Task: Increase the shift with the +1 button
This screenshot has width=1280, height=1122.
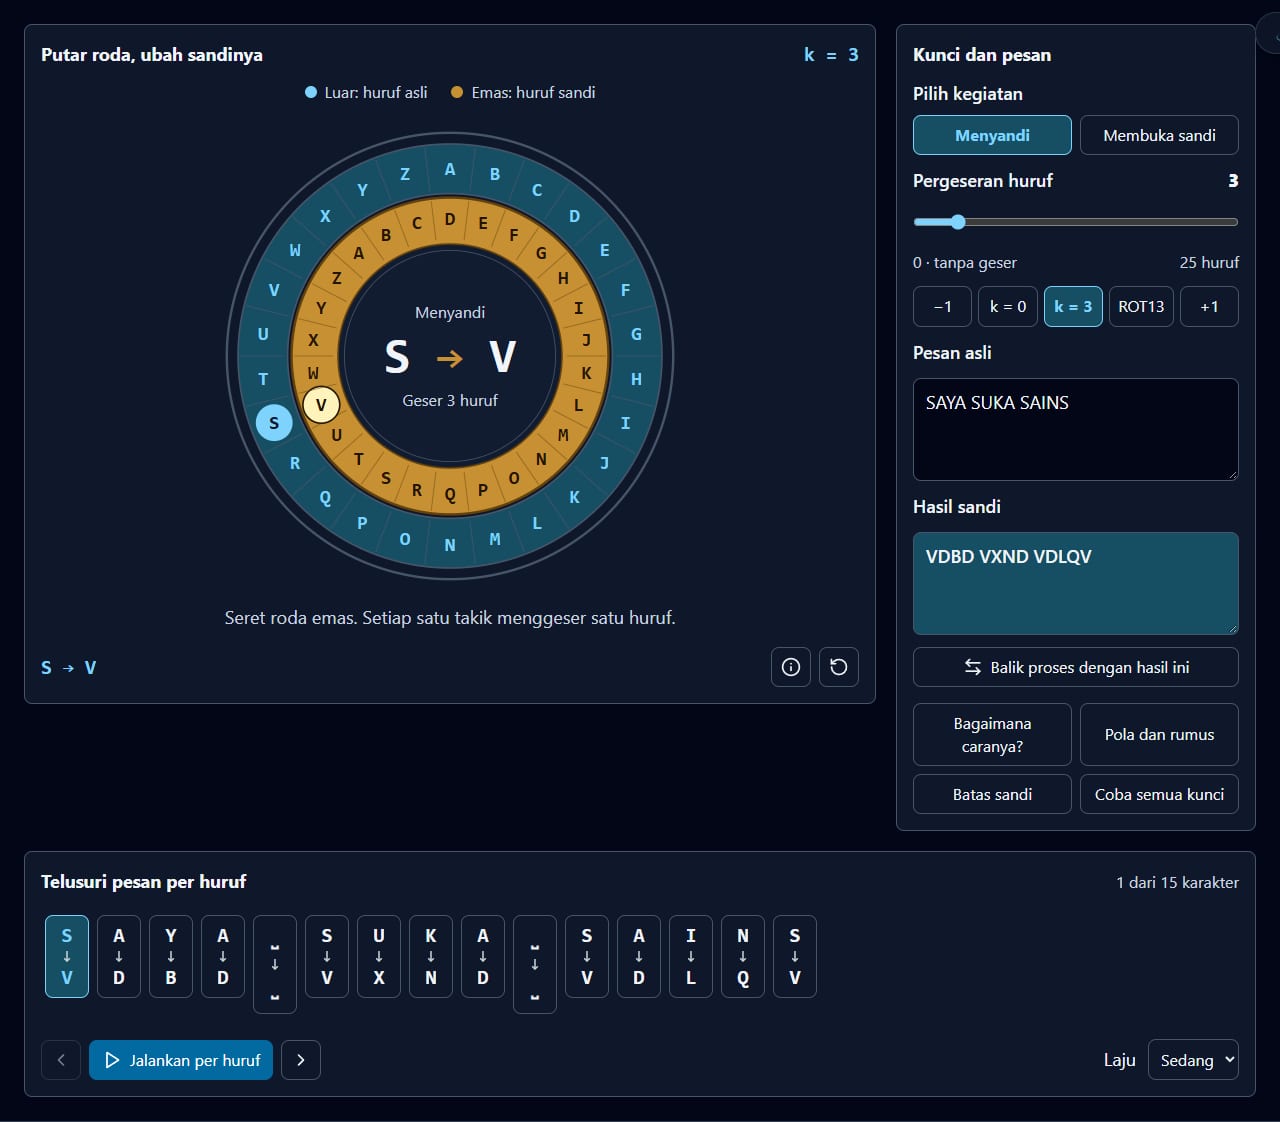Action: pyautogui.click(x=1209, y=306)
